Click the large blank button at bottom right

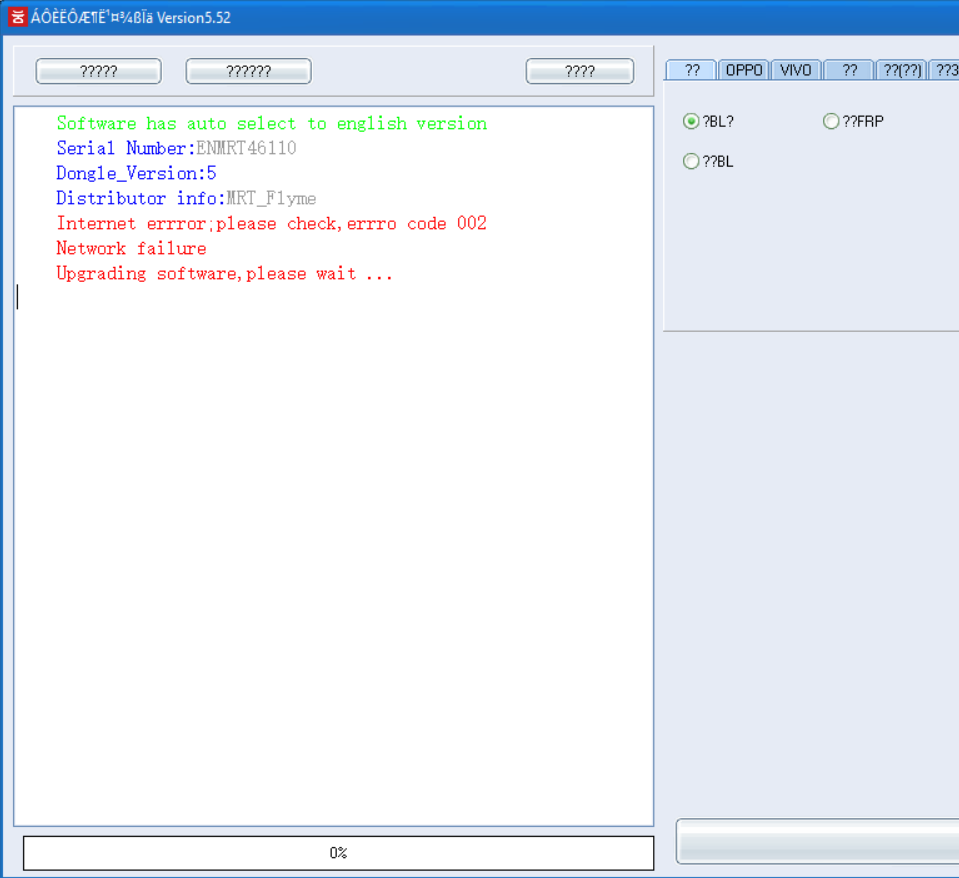pos(818,841)
